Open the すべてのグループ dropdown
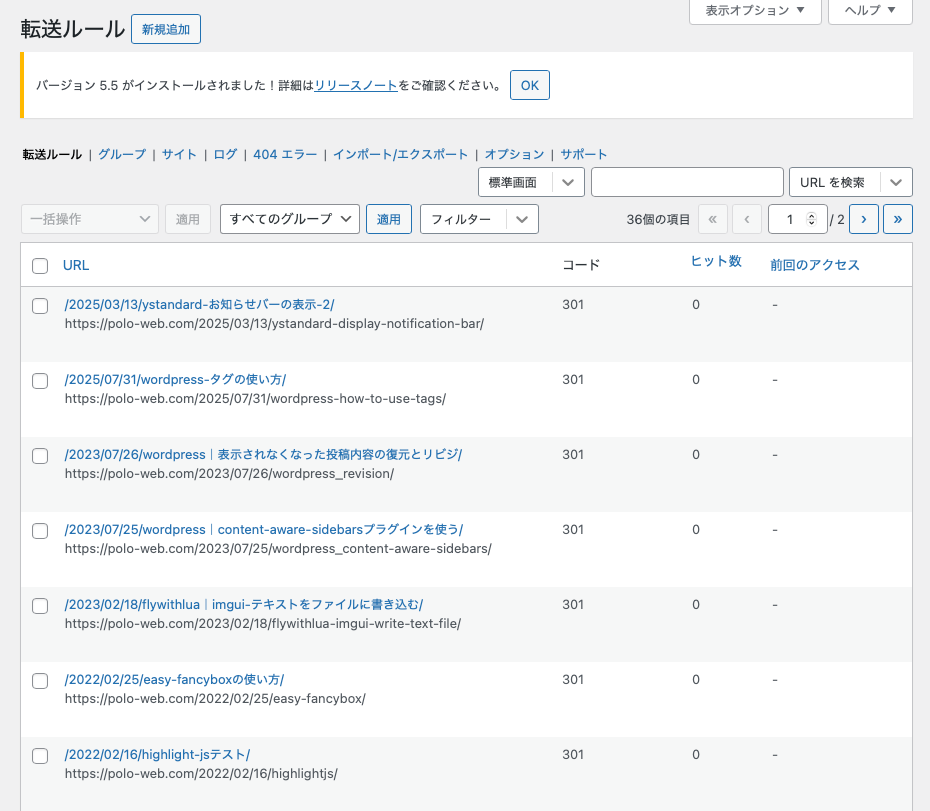The width and height of the screenshot is (930, 811). [289, 219]
